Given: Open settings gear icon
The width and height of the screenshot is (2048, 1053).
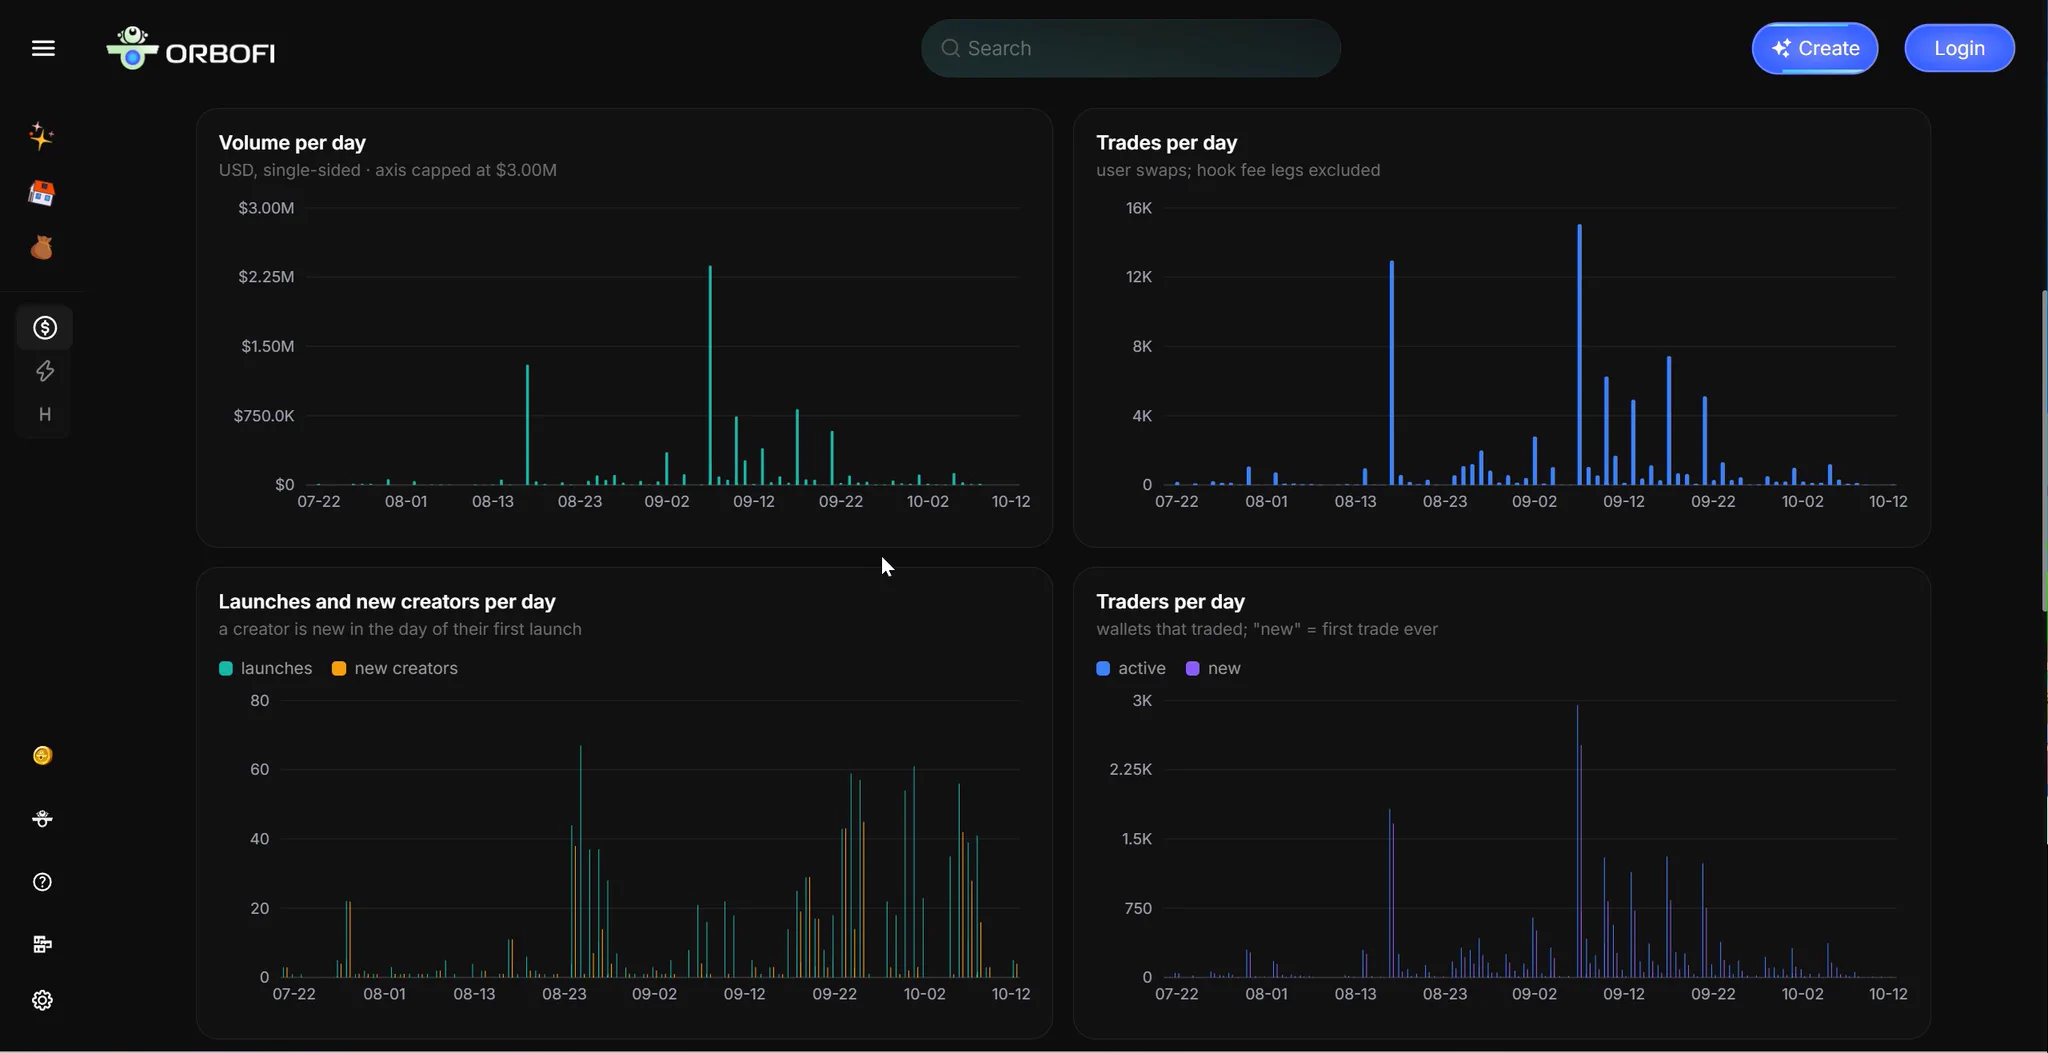Looking at the screenshot, I should click(42, 1000).
